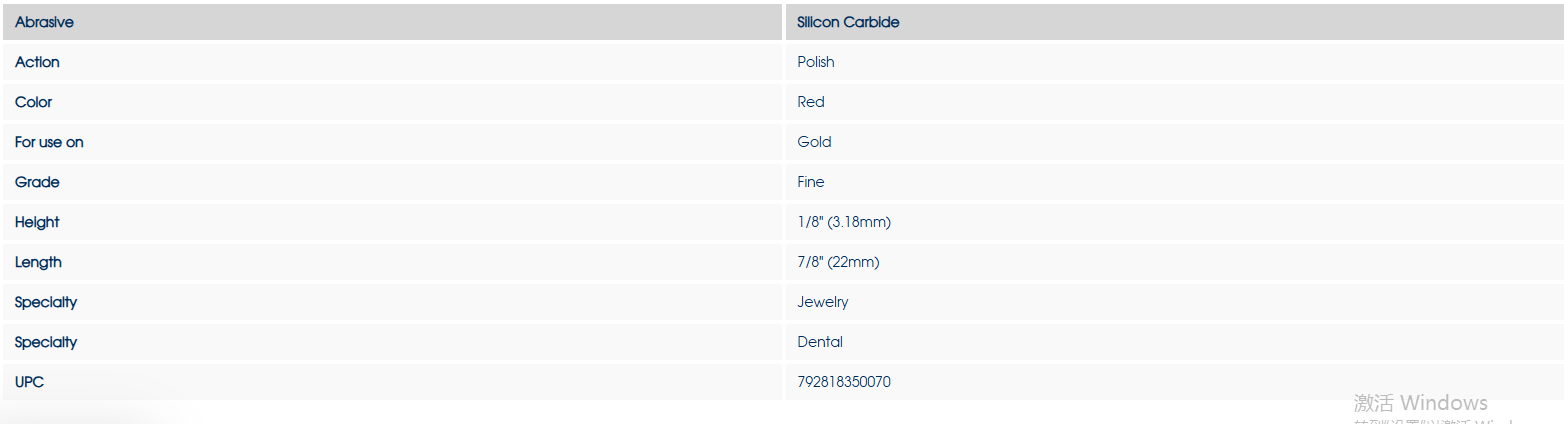
Task: Click the UPC row label
Action: pyautogui.click(x=29, y=382)
